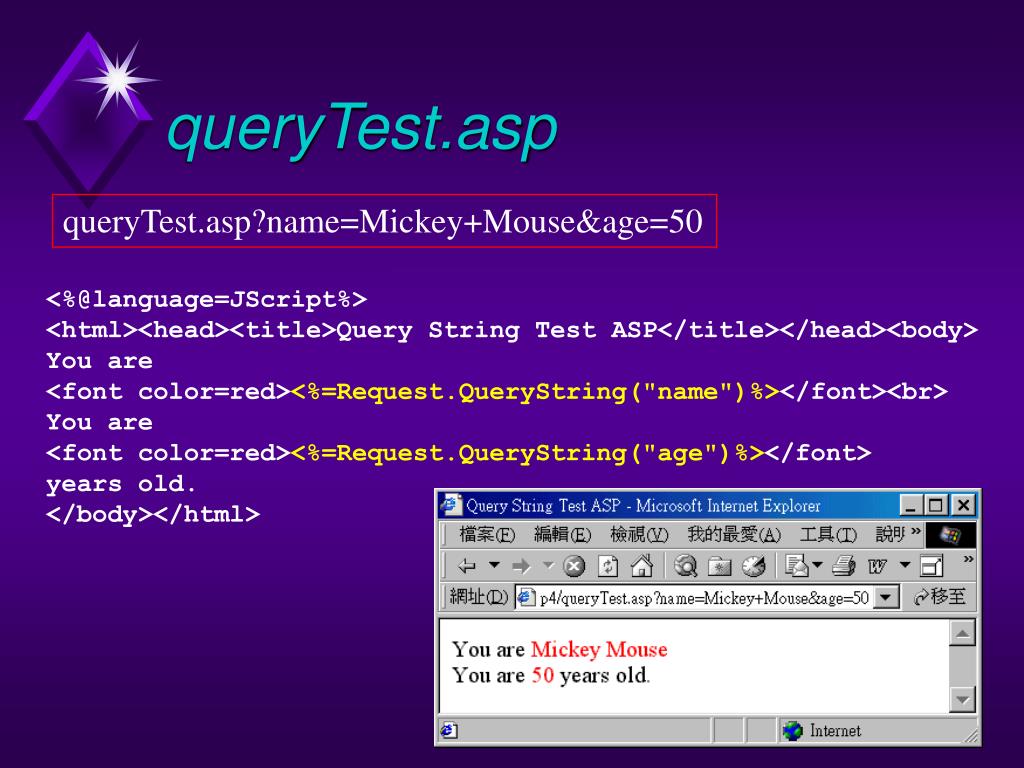Click the 網址(D) address label

(479, 597)
